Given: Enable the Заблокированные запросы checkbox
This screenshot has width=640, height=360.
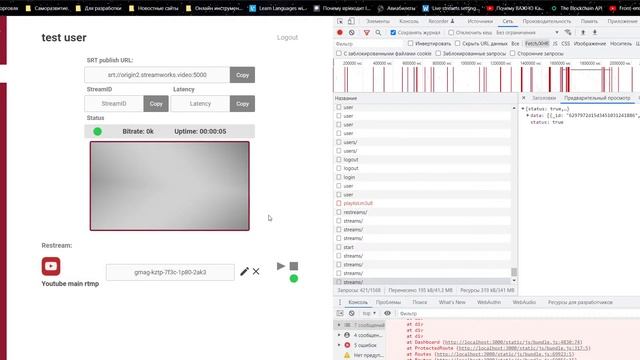Looking at the screenshot, I should tap(438, 53).
